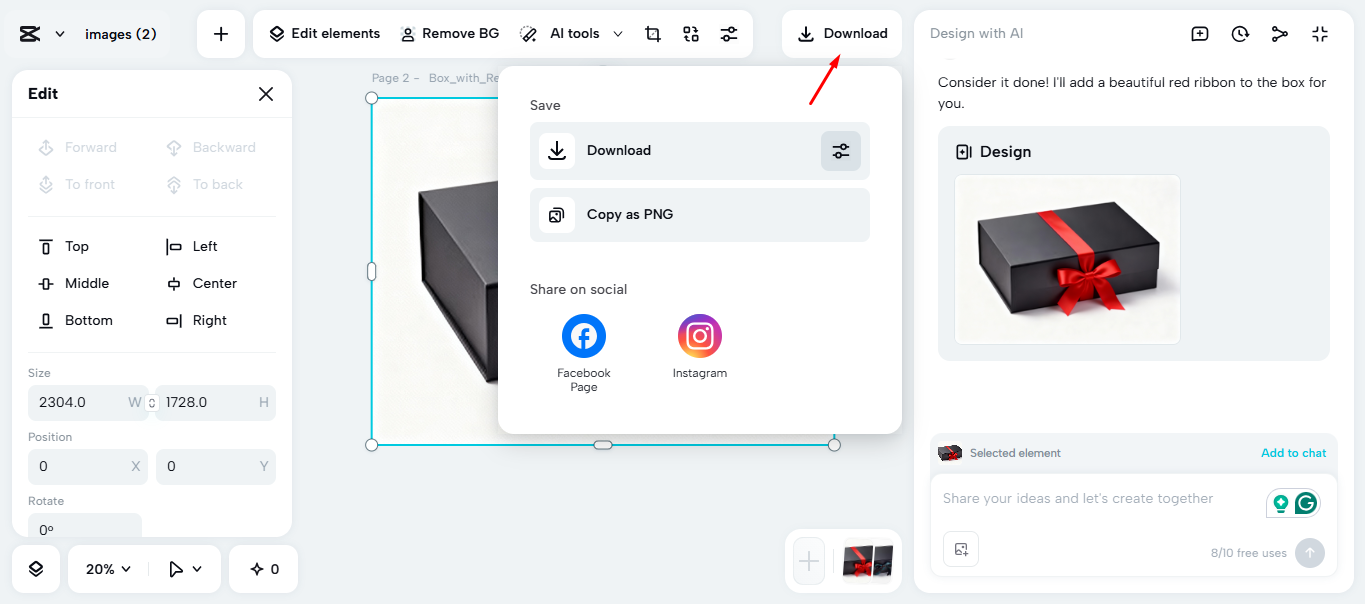Screen dimensions: 1365x604
Task: Collapse the Design with AI panel
Action: (1320, 34)
